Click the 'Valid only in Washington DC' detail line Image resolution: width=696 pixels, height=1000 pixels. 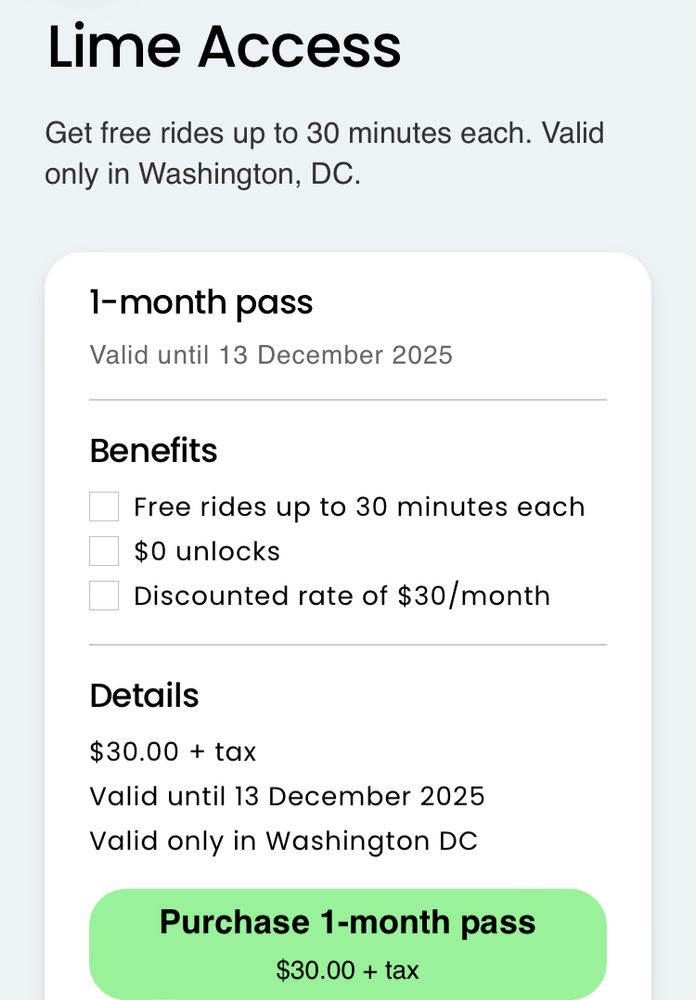click(283, 841)
